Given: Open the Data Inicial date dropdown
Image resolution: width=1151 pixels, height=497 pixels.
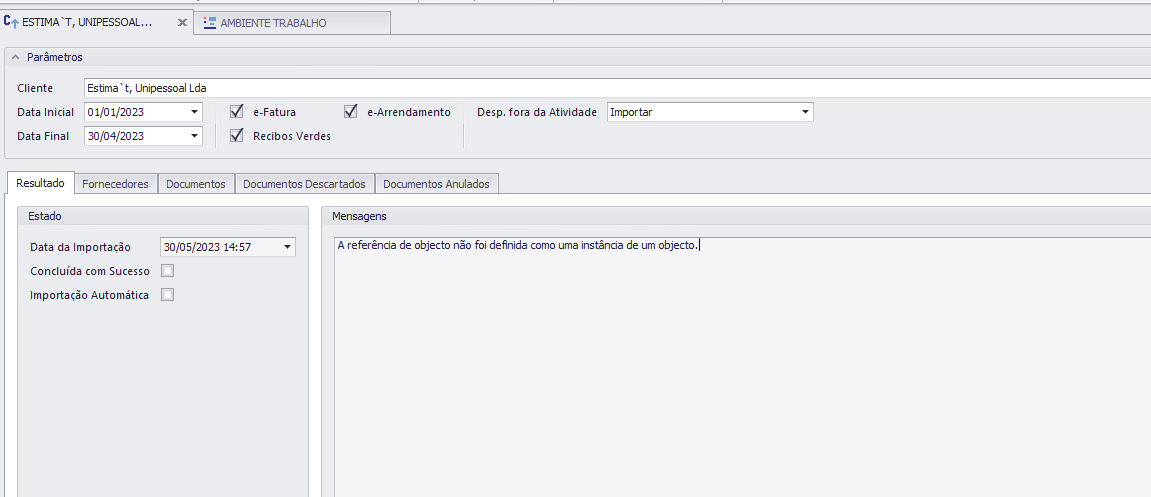Looking at the screenshot, I should point(194,112).
